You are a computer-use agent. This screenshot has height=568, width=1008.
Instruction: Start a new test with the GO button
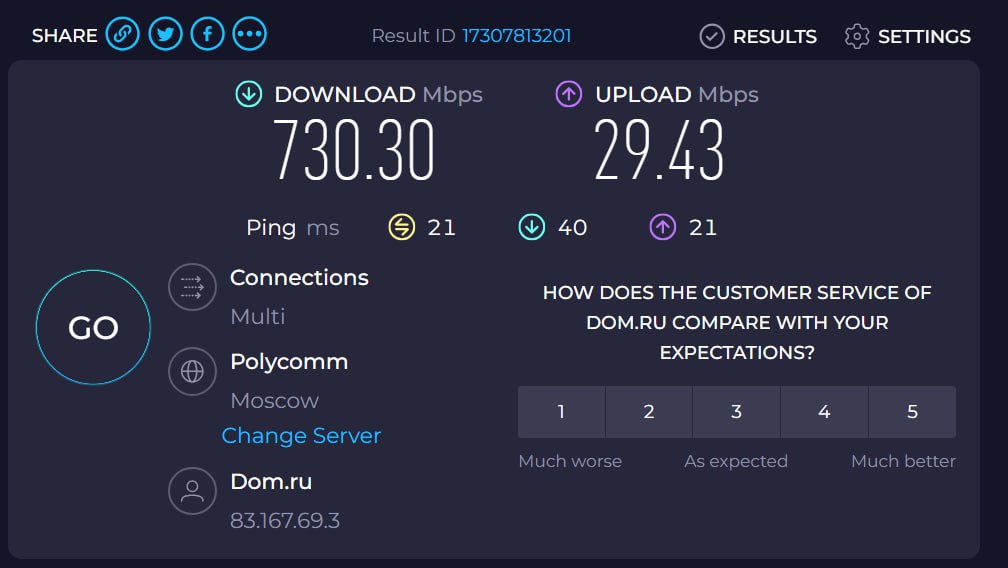point(93,328)
